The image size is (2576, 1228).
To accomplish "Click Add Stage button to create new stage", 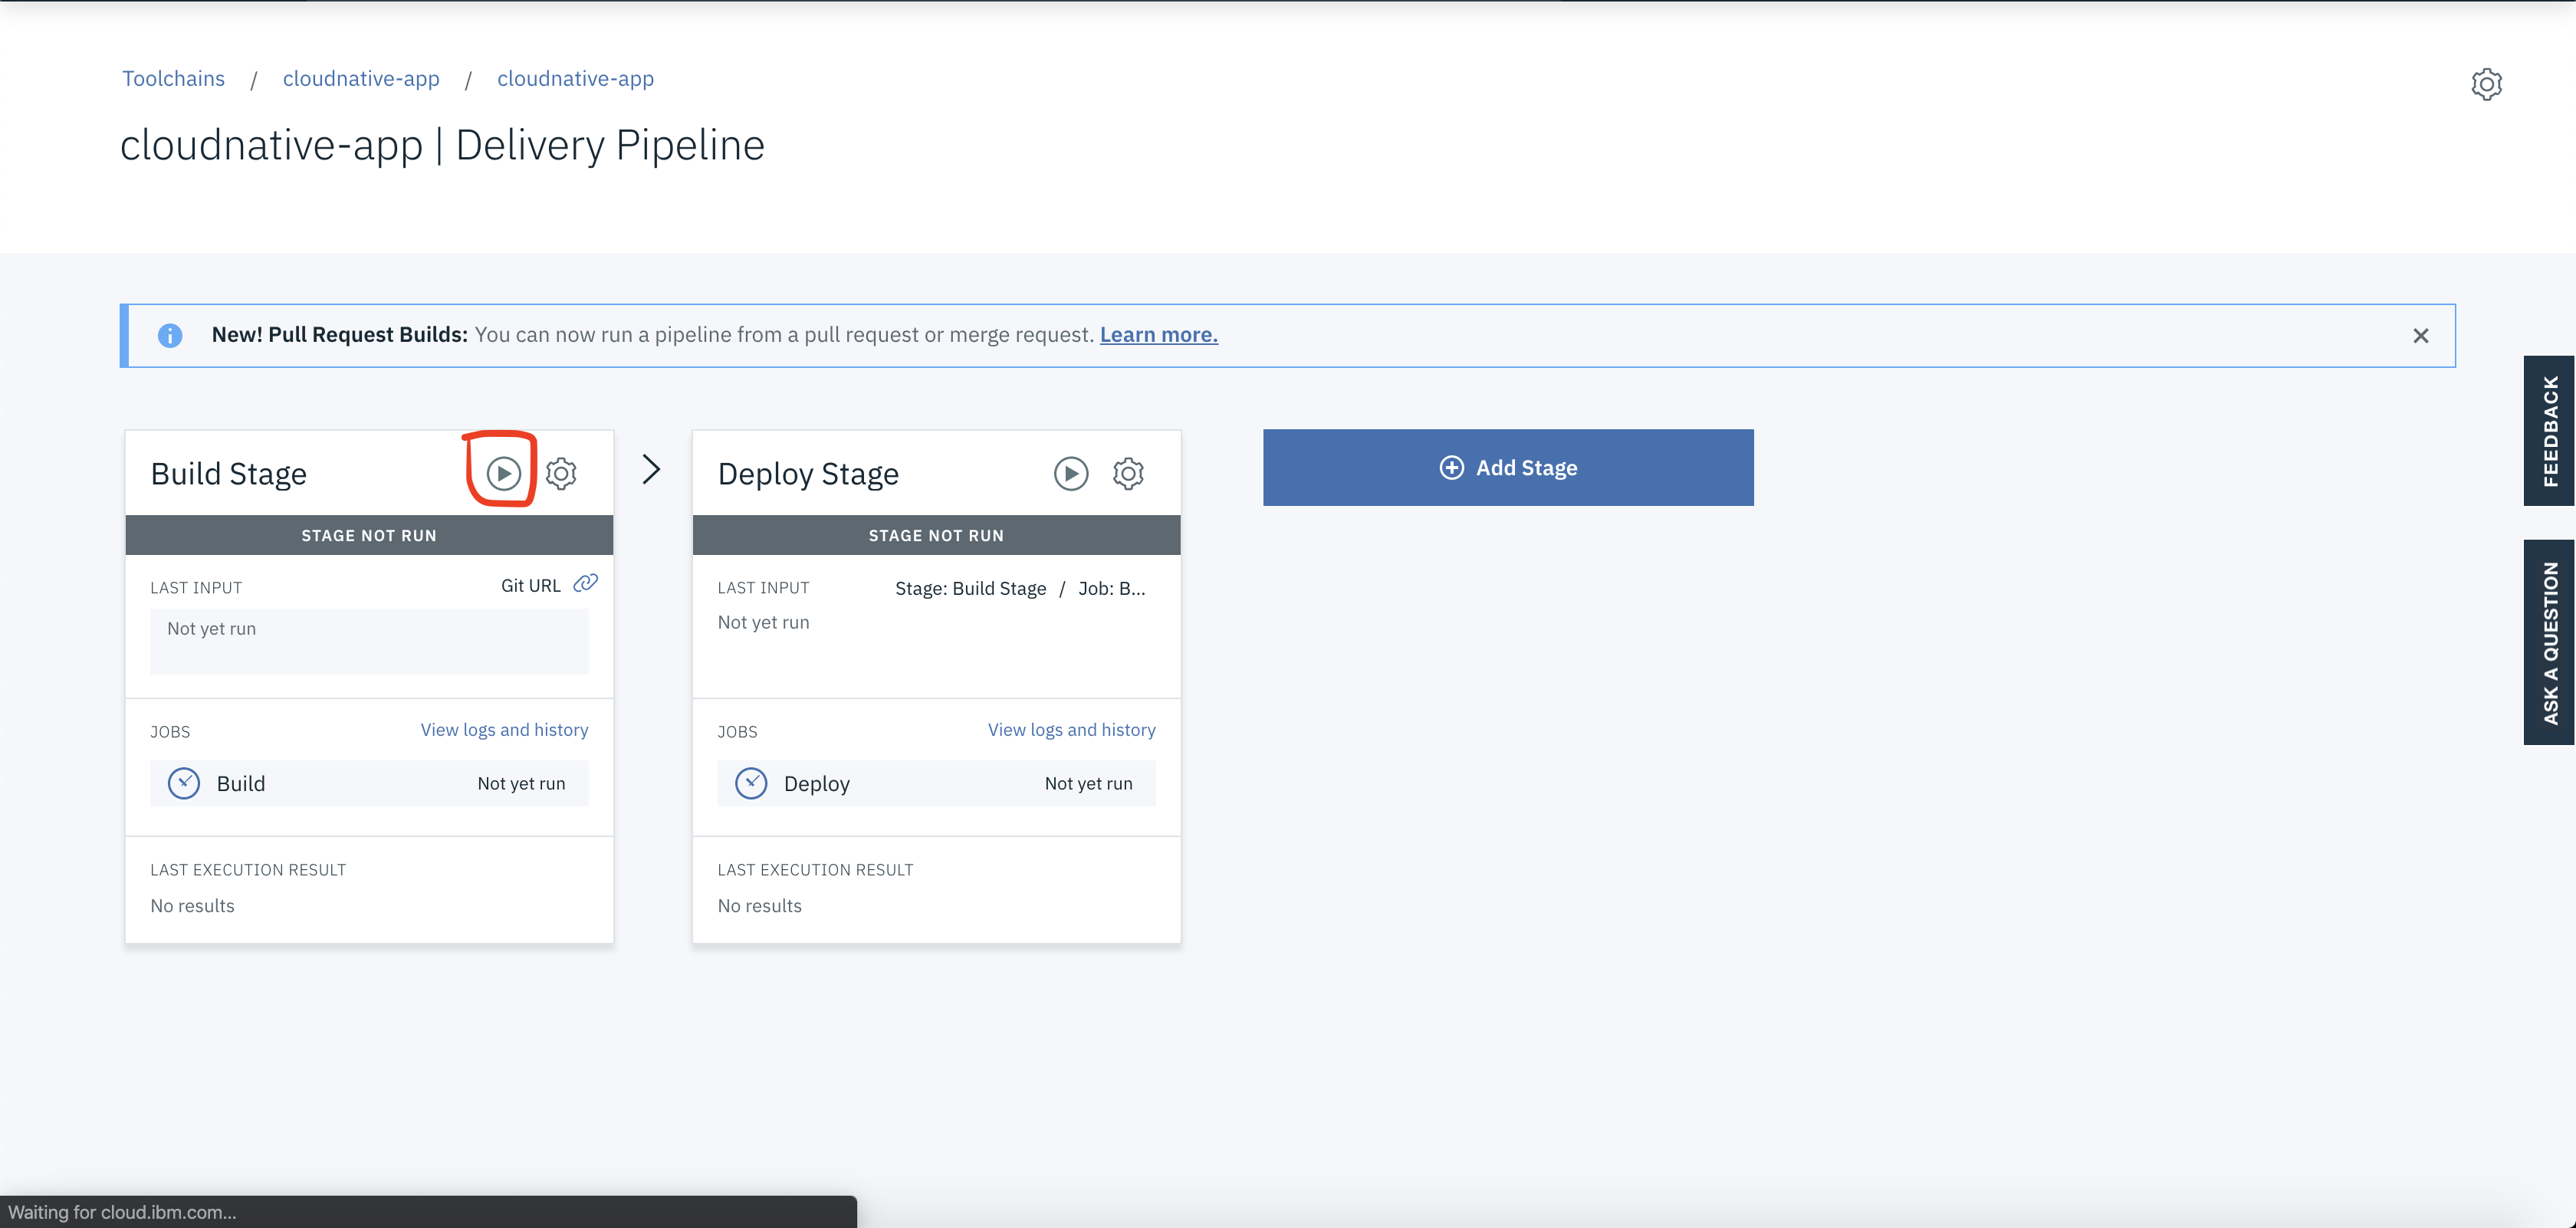I will click(1508, 466).
